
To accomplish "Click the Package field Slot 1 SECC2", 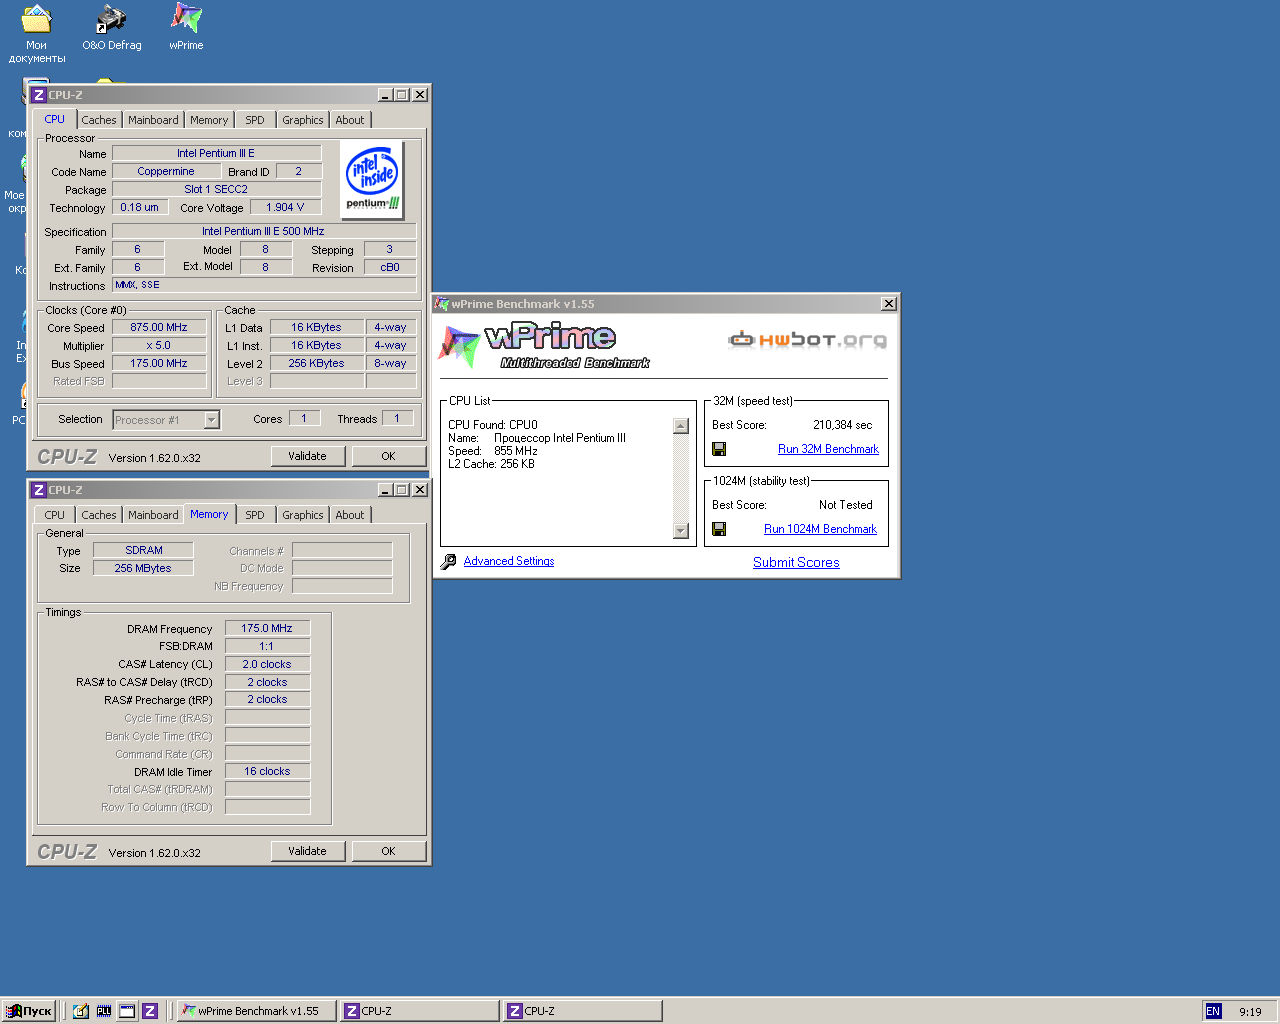I will coord(216,189).
